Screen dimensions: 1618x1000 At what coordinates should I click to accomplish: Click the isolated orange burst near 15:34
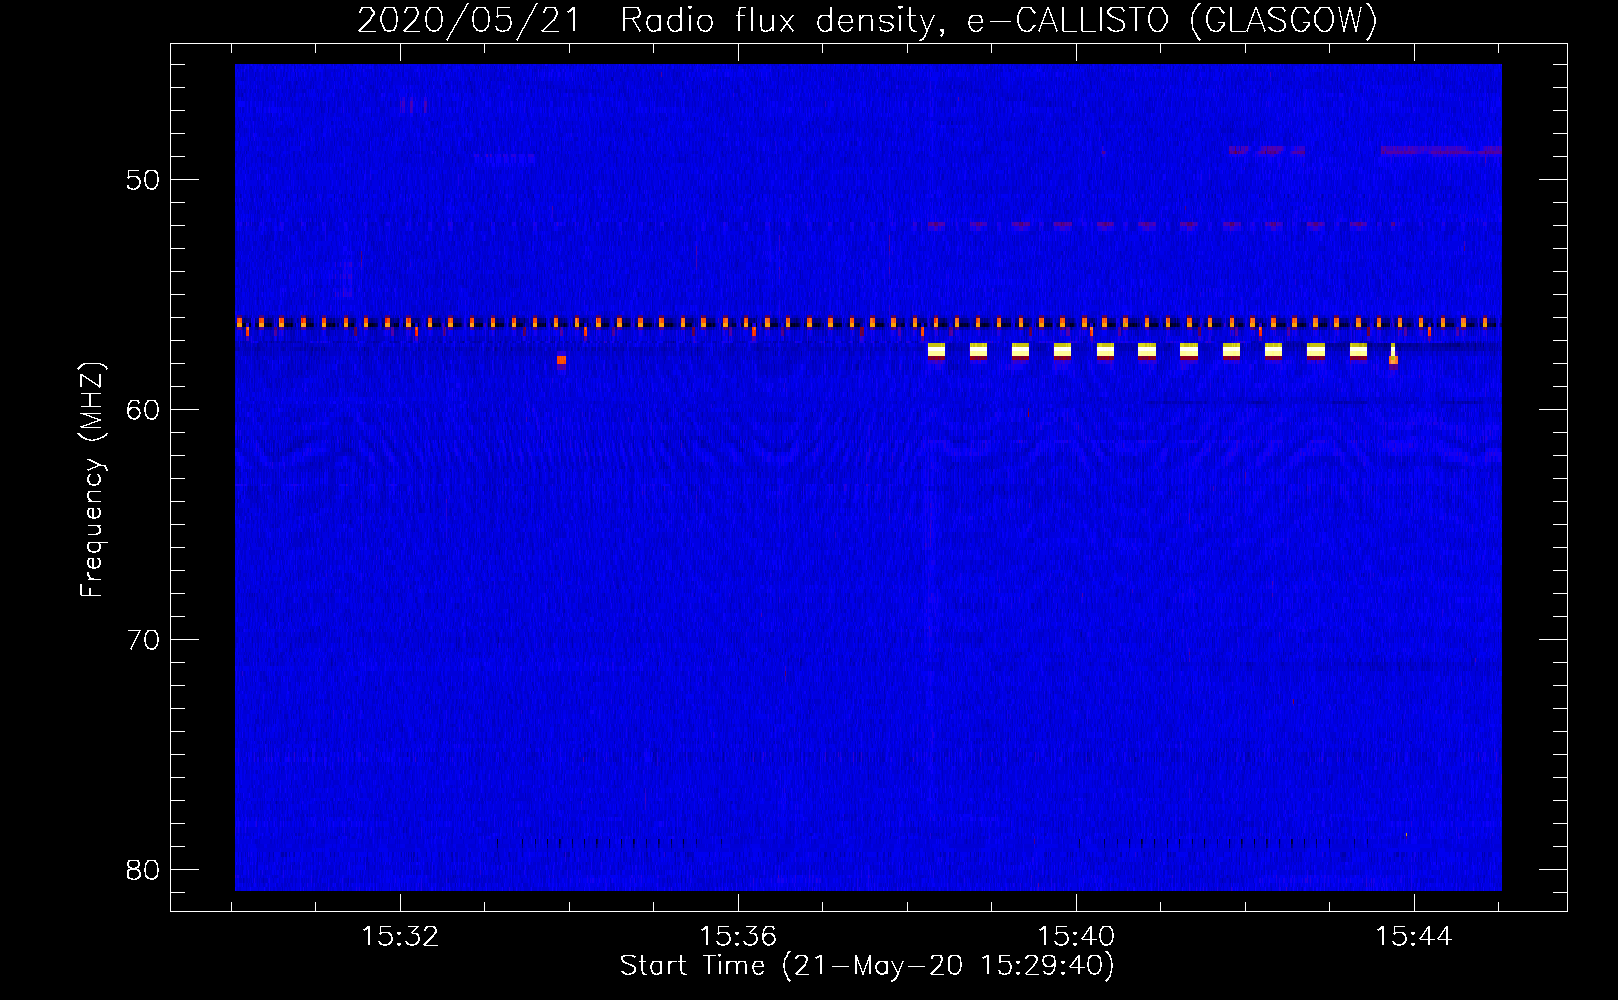tap(561, 360)
